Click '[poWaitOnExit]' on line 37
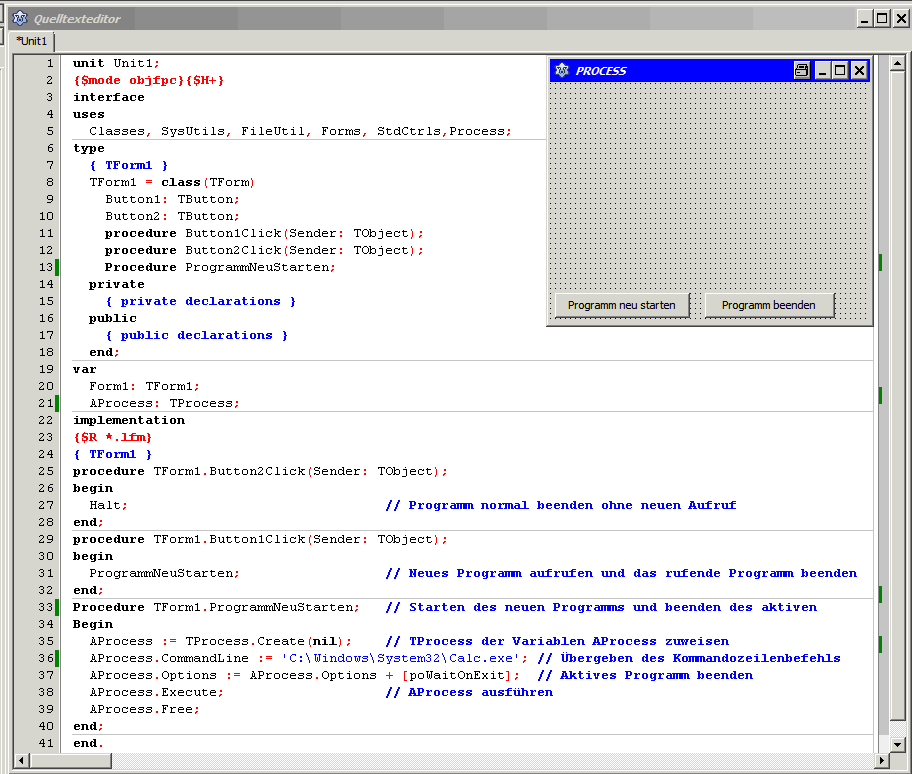The height and width of the screenshot is (774, 912). (x=457, y=676)
